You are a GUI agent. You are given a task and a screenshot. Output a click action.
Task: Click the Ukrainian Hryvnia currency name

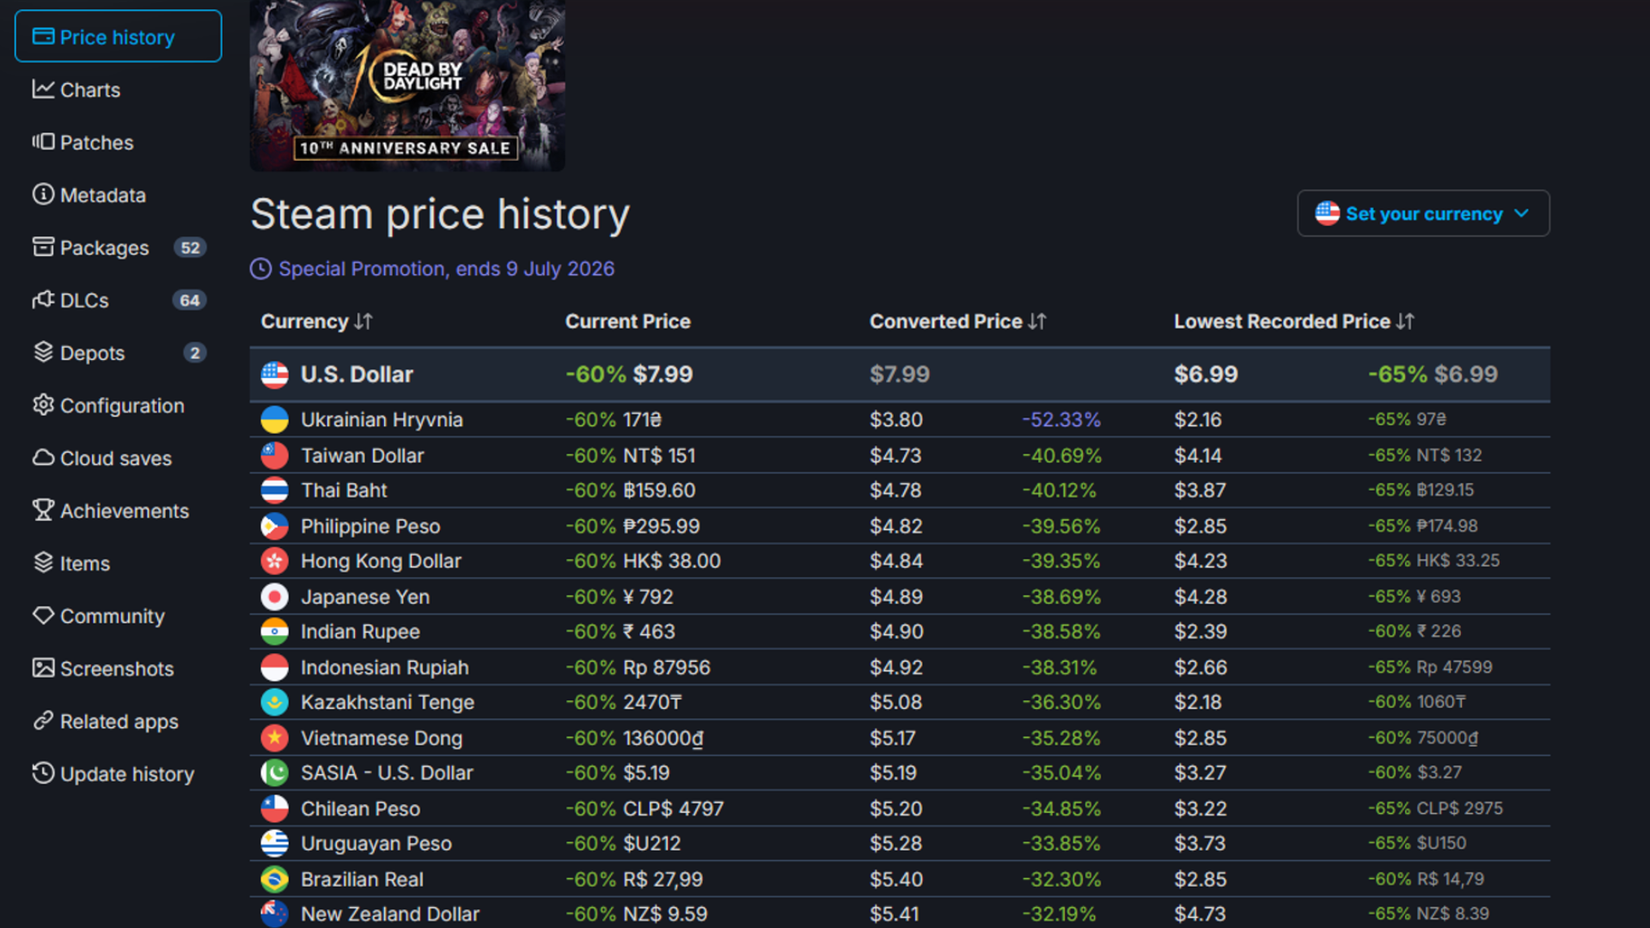pyautogui.click(x=382, y=419)
